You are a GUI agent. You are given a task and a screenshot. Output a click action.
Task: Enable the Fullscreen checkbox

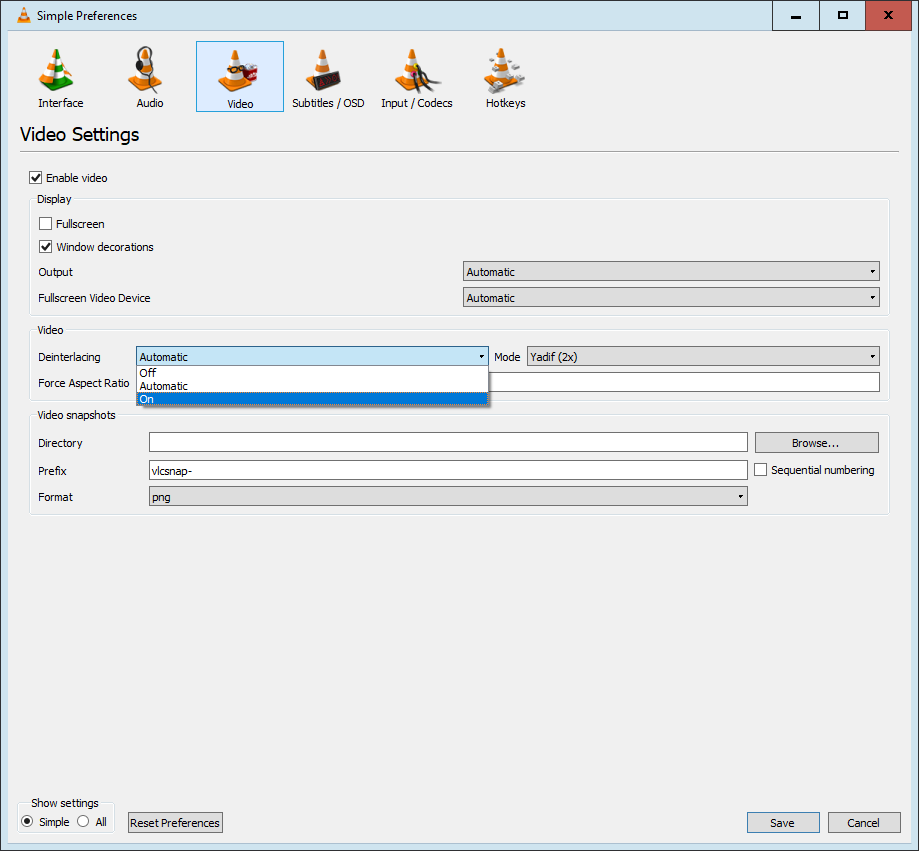point(45,223)
